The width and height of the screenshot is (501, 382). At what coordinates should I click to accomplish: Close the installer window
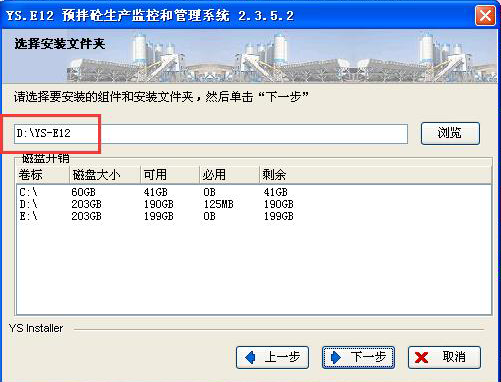coord(485,15)
